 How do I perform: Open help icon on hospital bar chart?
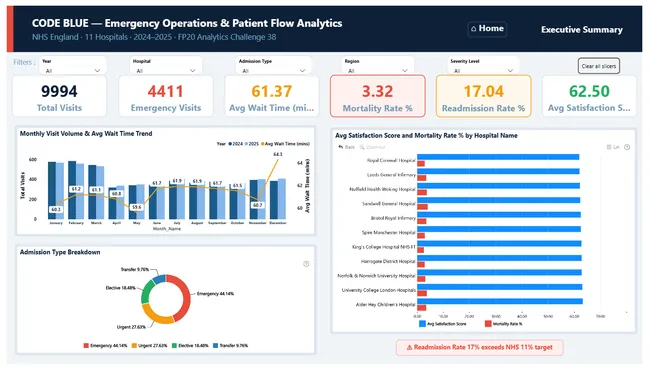point(627,147)
